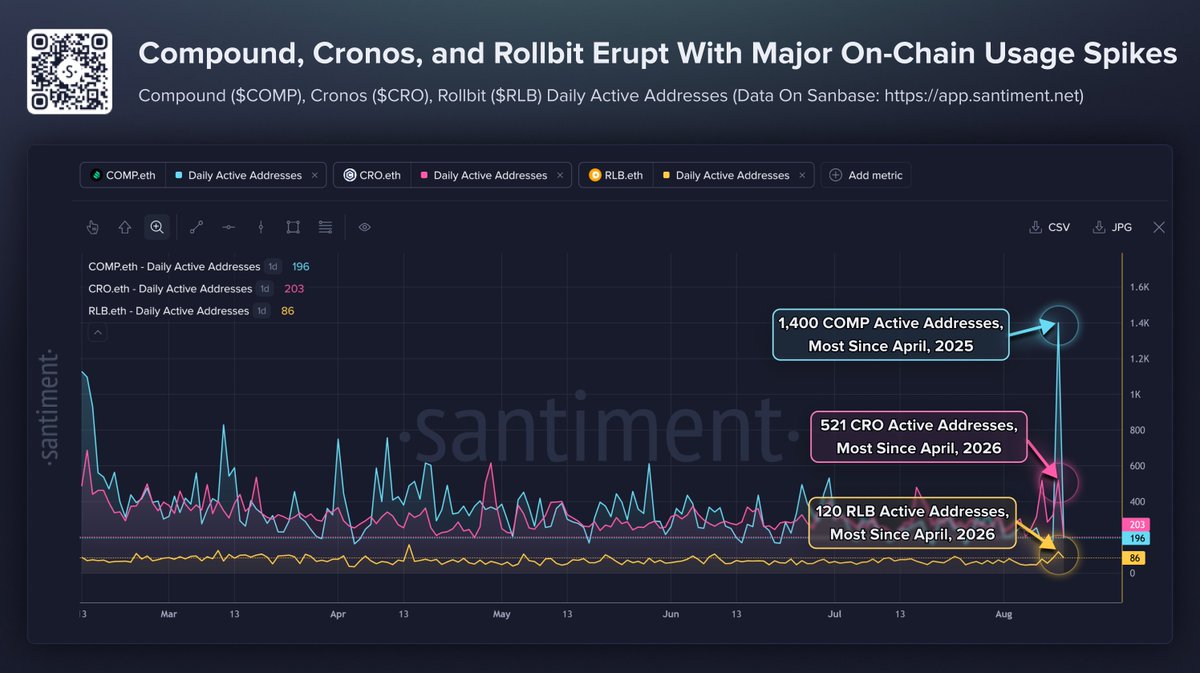Click the Aug date axis label
1200x673 pixels.
tap(1003, 615)
